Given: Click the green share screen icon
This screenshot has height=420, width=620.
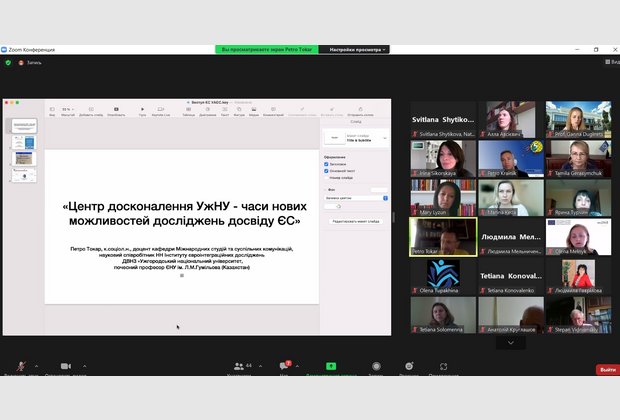Looking at the screenshot, I should pyautogui.click(x=330, y=367).
